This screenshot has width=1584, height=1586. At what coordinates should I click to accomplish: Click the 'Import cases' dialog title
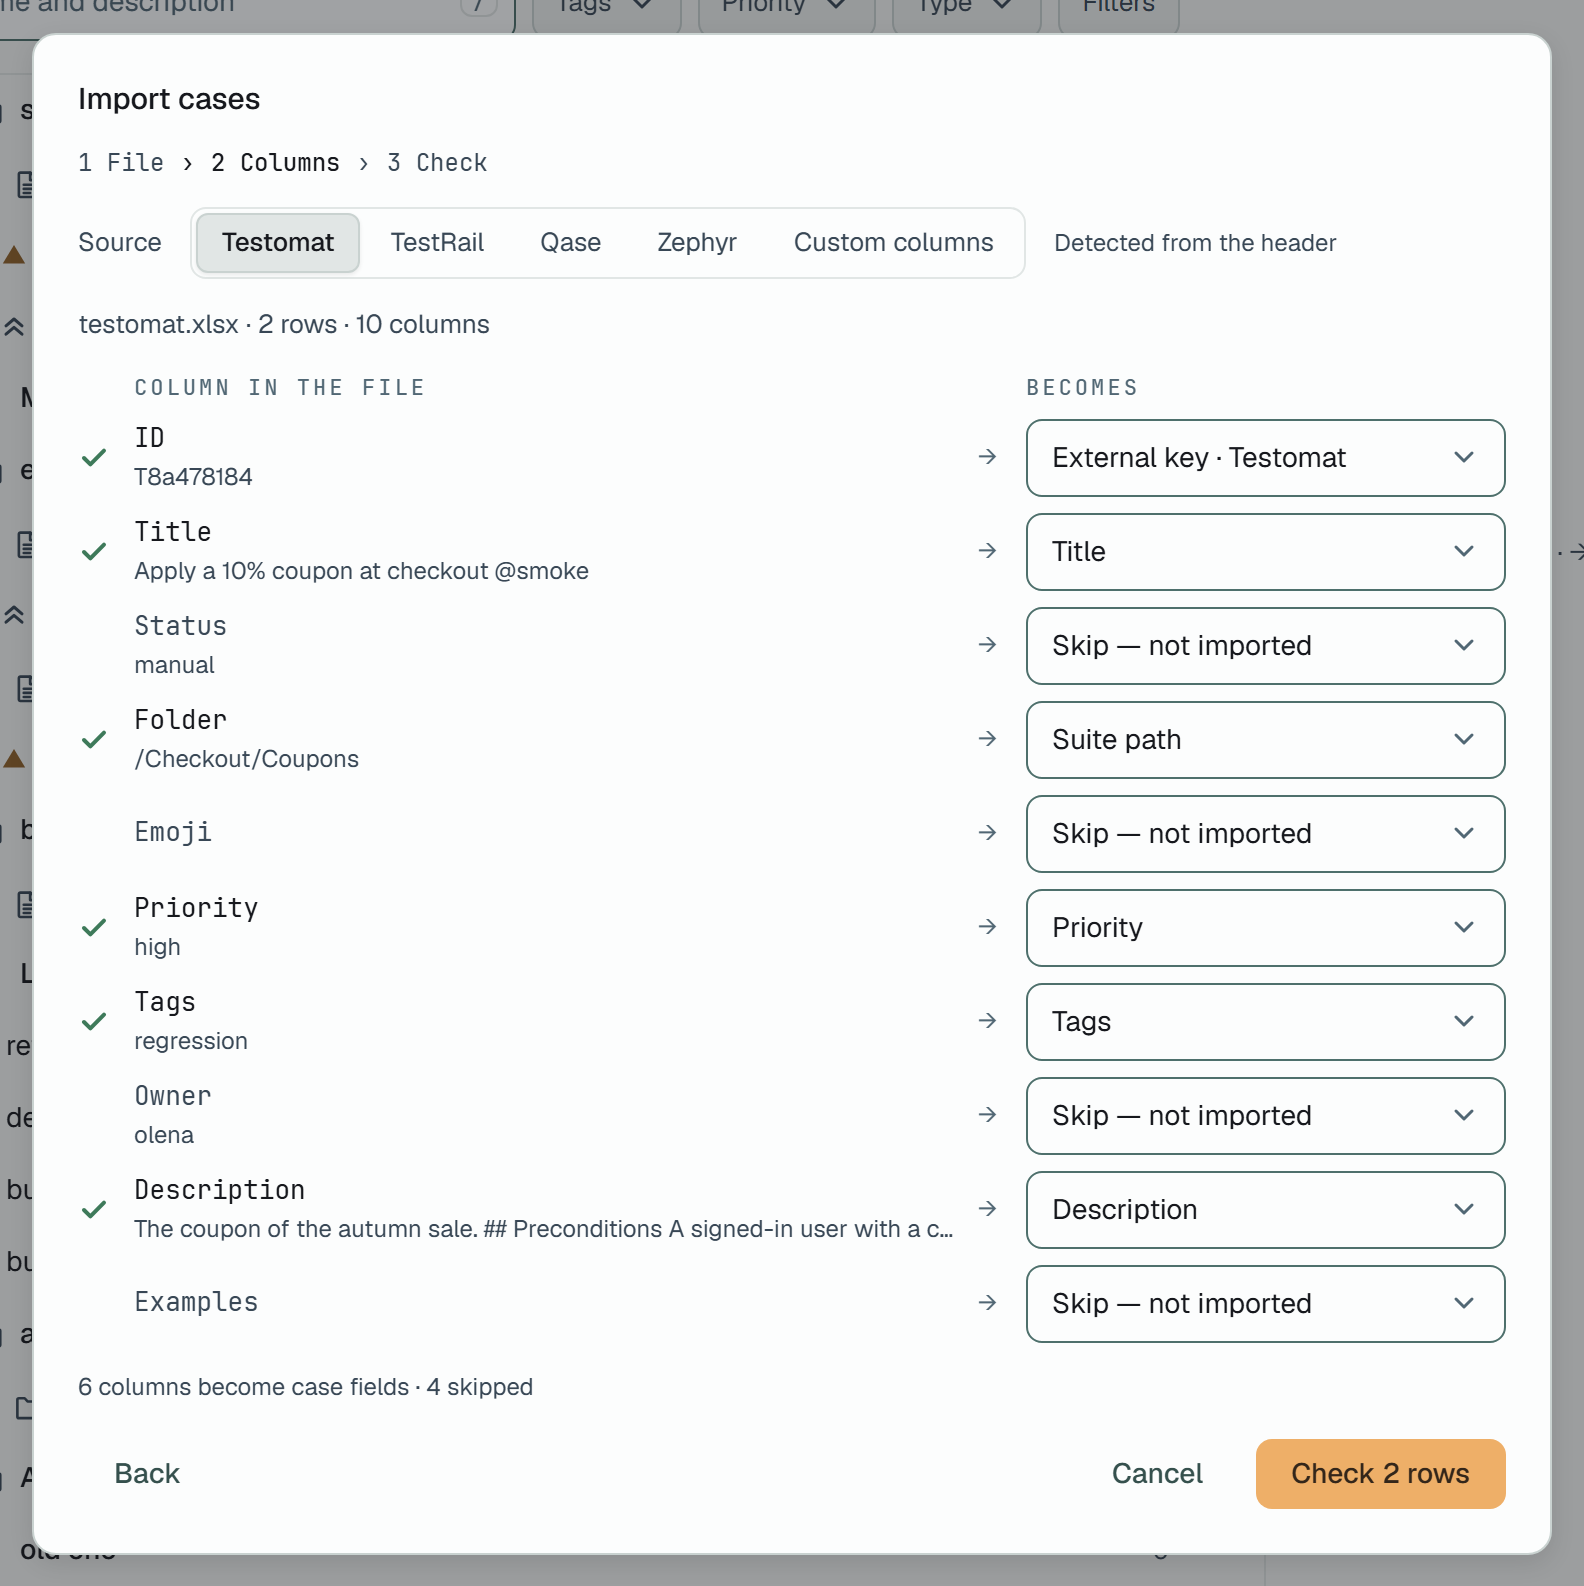point(169,99)
